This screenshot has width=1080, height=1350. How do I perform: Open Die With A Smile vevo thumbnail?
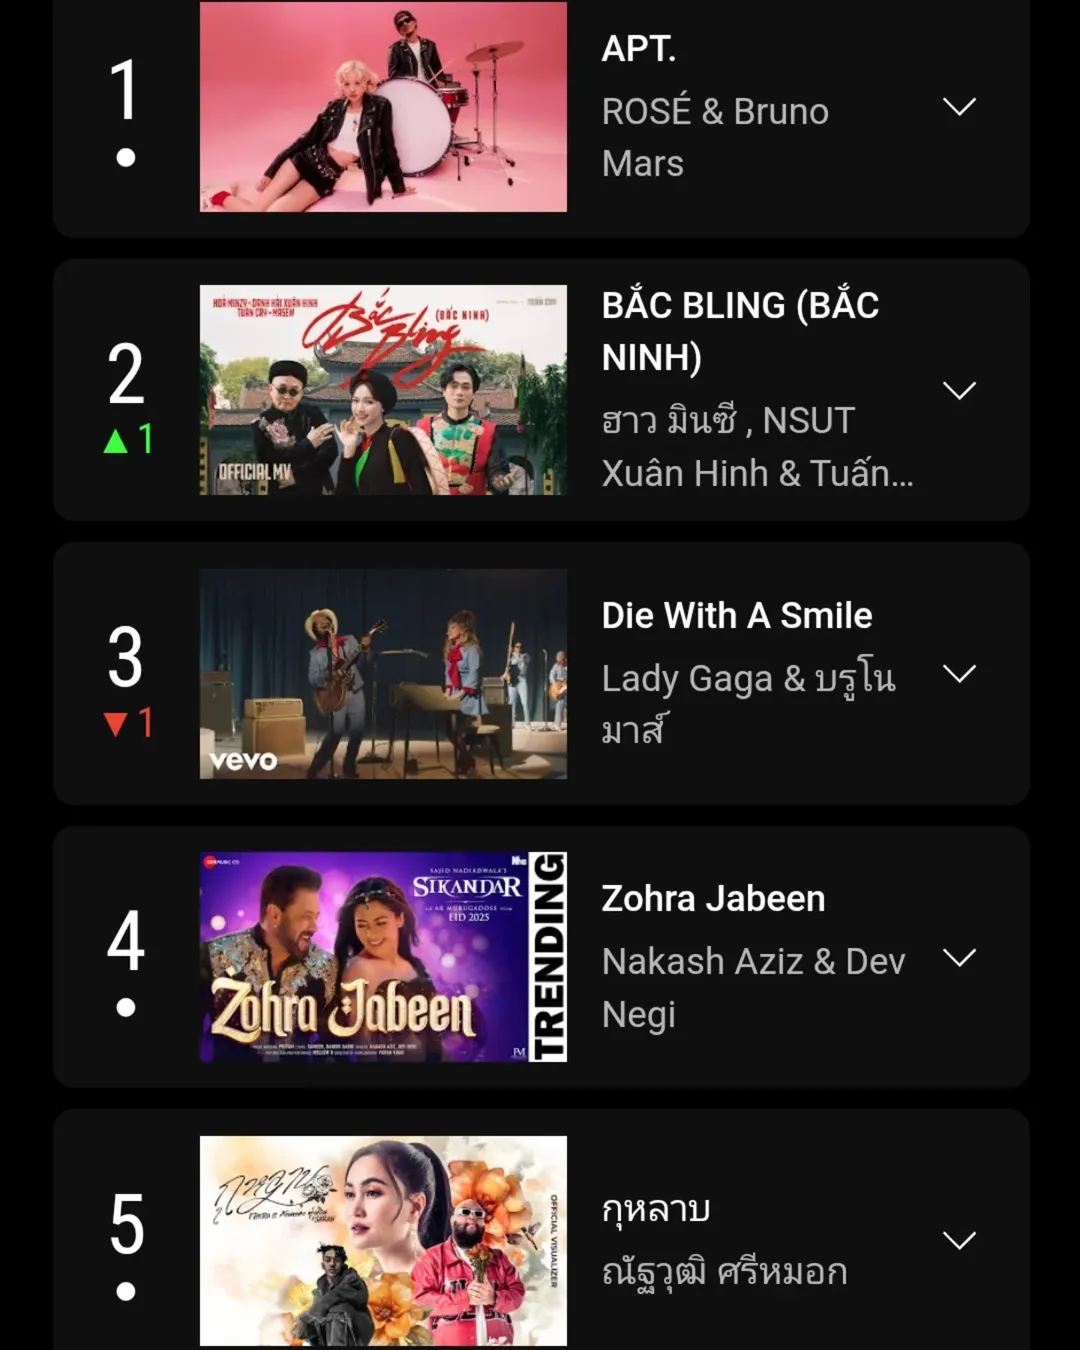coord(383,674)
